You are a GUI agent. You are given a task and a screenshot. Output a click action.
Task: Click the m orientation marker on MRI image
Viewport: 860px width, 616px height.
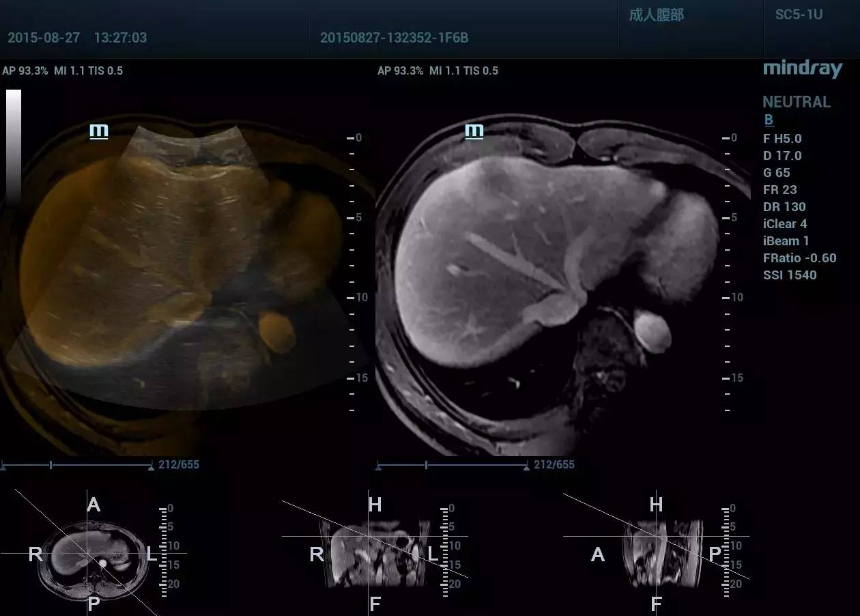(x=474, y=131)
